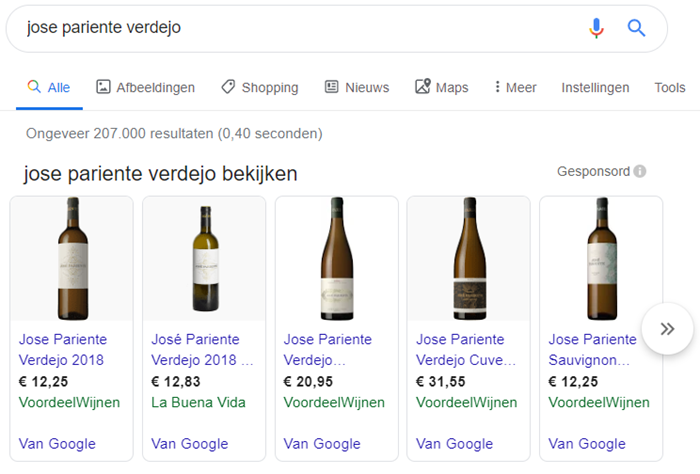Open Jose Pariente Verdejo 2018 listing

63,350
